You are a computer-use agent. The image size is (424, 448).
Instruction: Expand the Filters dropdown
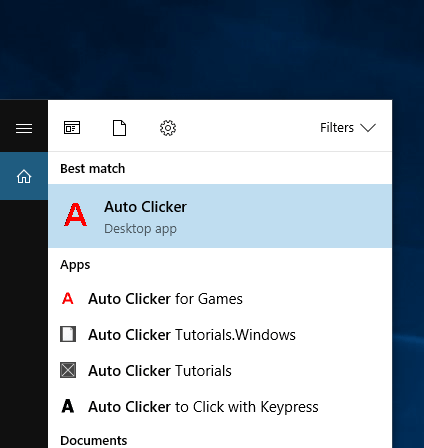pos(348,128)
